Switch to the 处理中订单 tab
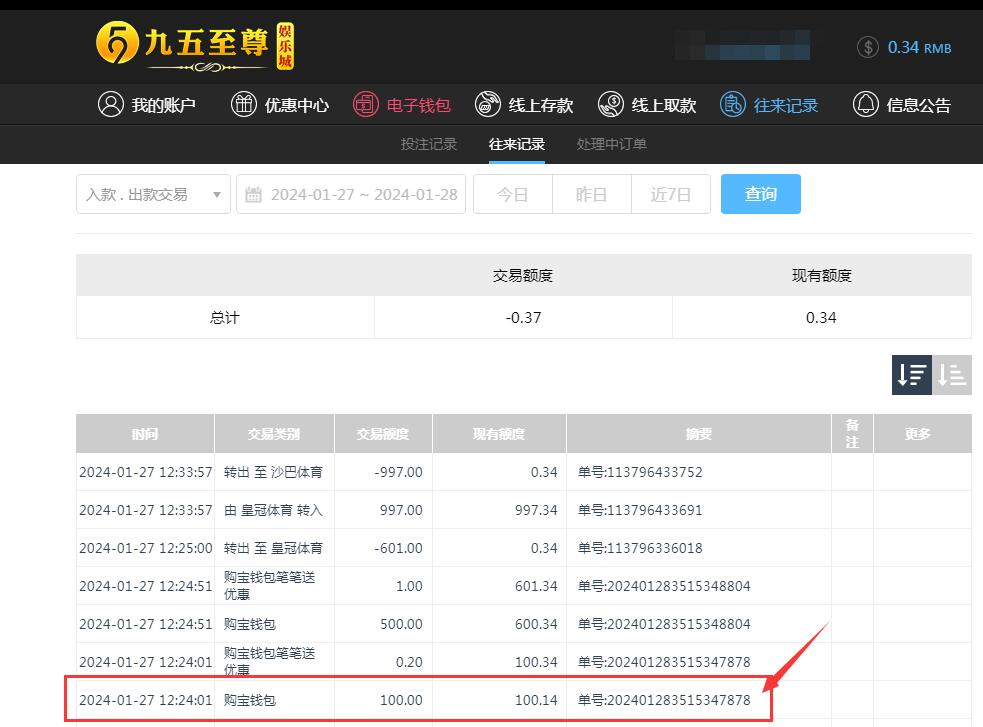 pyautogui.click(x=611, y=144)
